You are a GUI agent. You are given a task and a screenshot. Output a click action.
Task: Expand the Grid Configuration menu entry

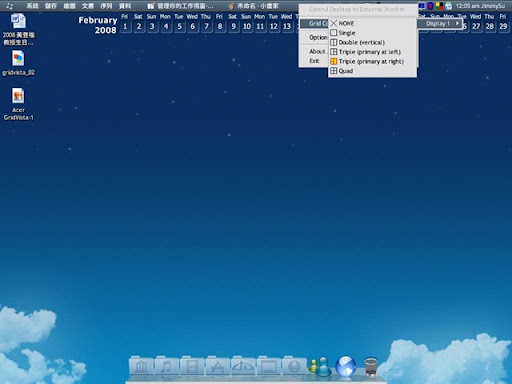point(314,23)
